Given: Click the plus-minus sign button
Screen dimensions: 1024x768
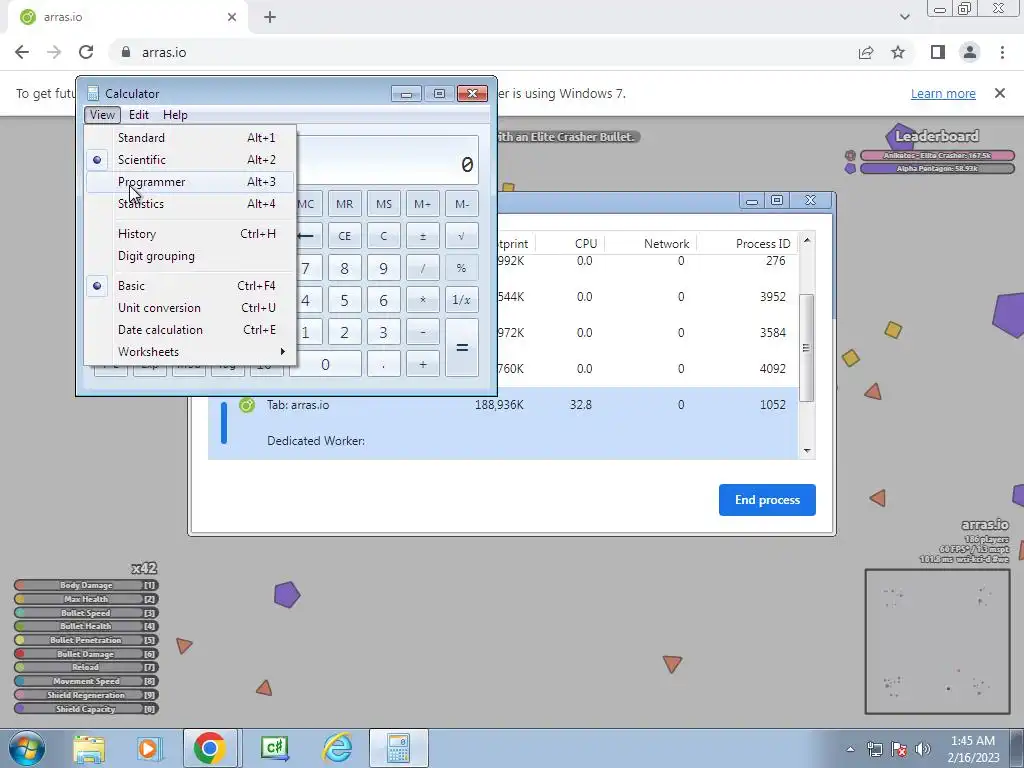Looking at the screenshot, I should pos(423,236).
